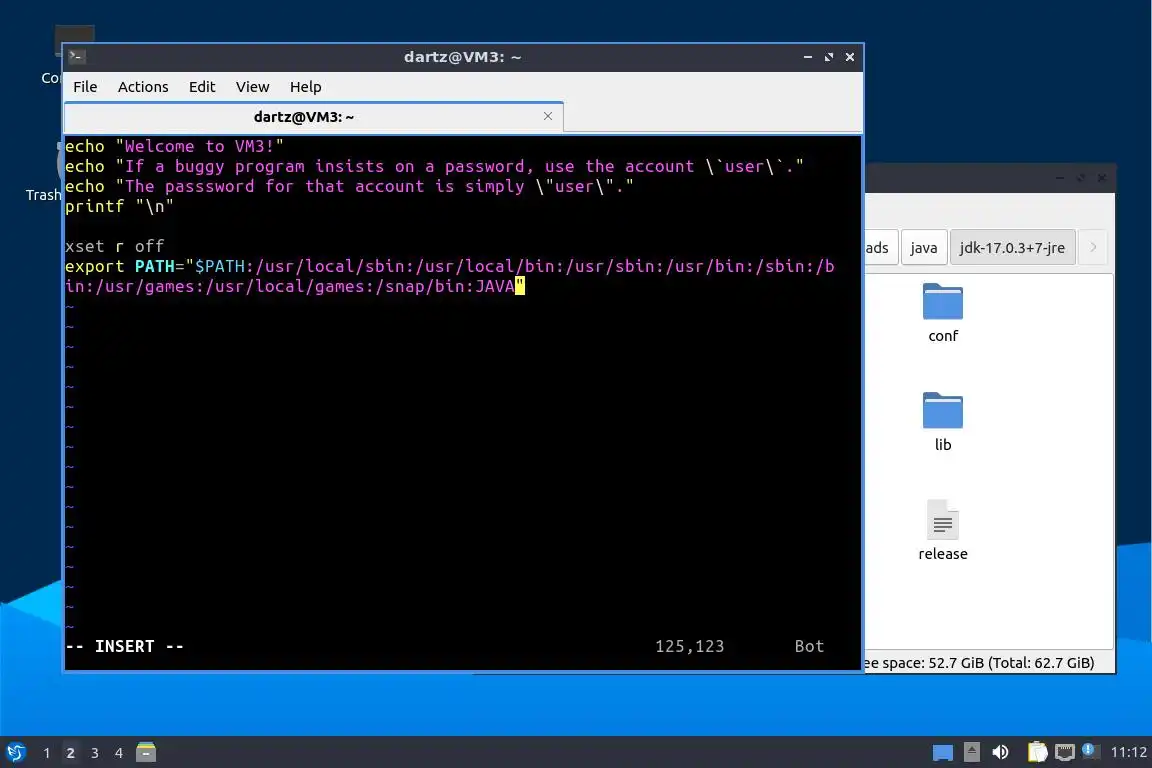Image resolution: width=1152 pixels, height=768 pixels.
Task: Open the file manager launcher in taskbar
Action: [x=146, y=752]
